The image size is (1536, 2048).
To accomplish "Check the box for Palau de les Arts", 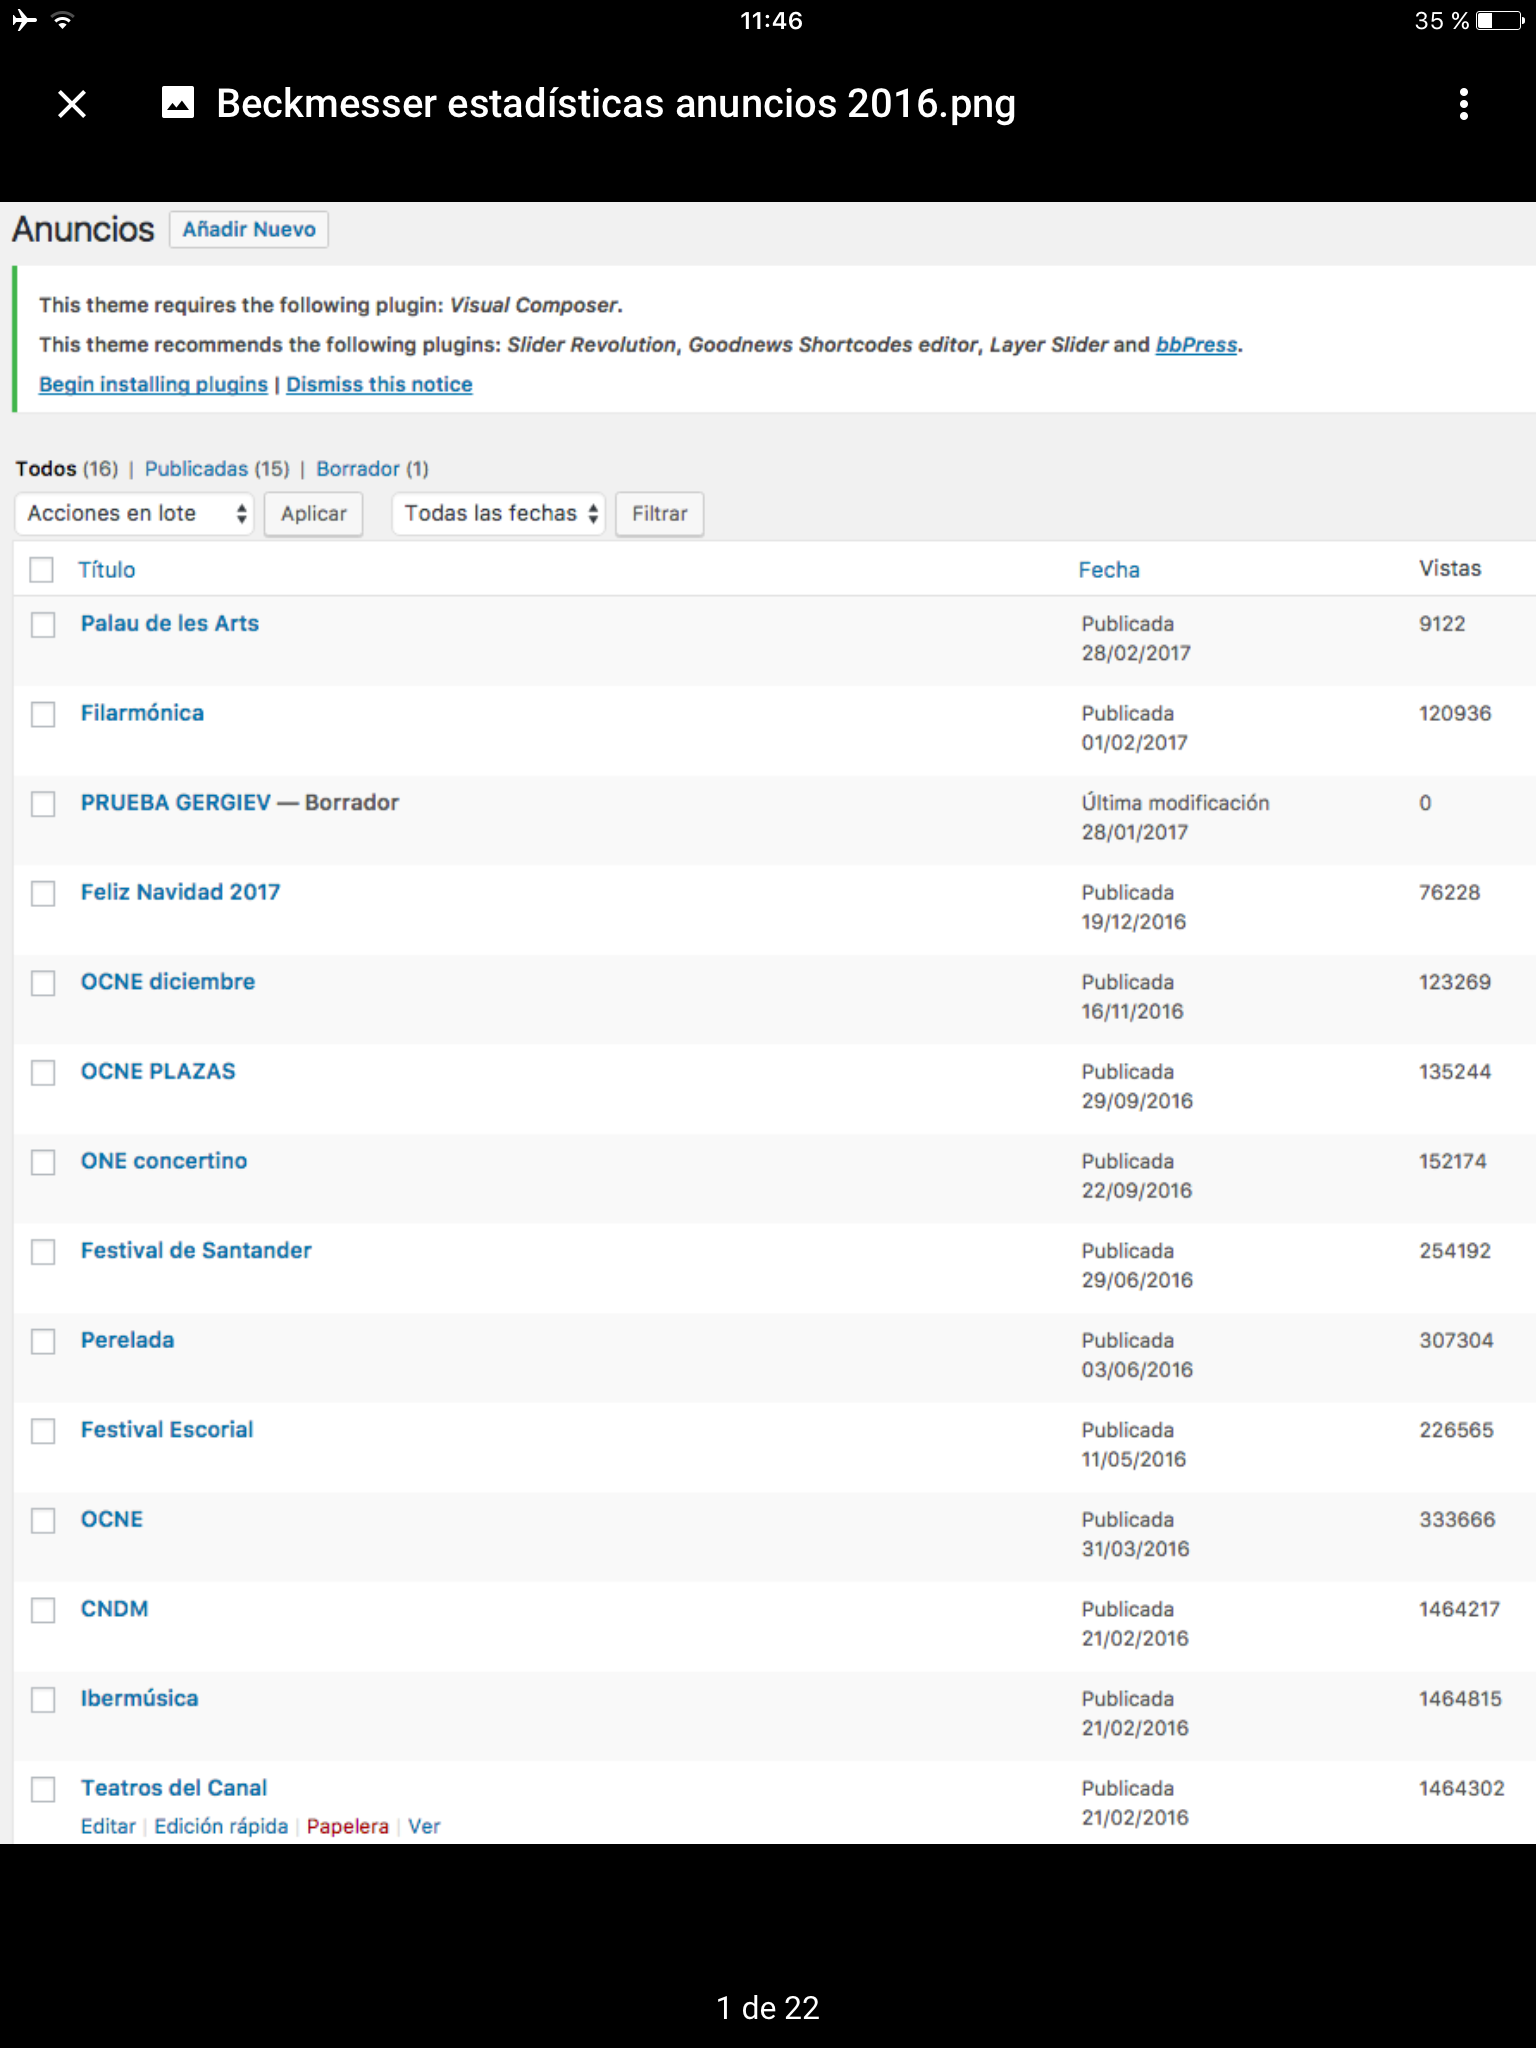I will point(43,625).
